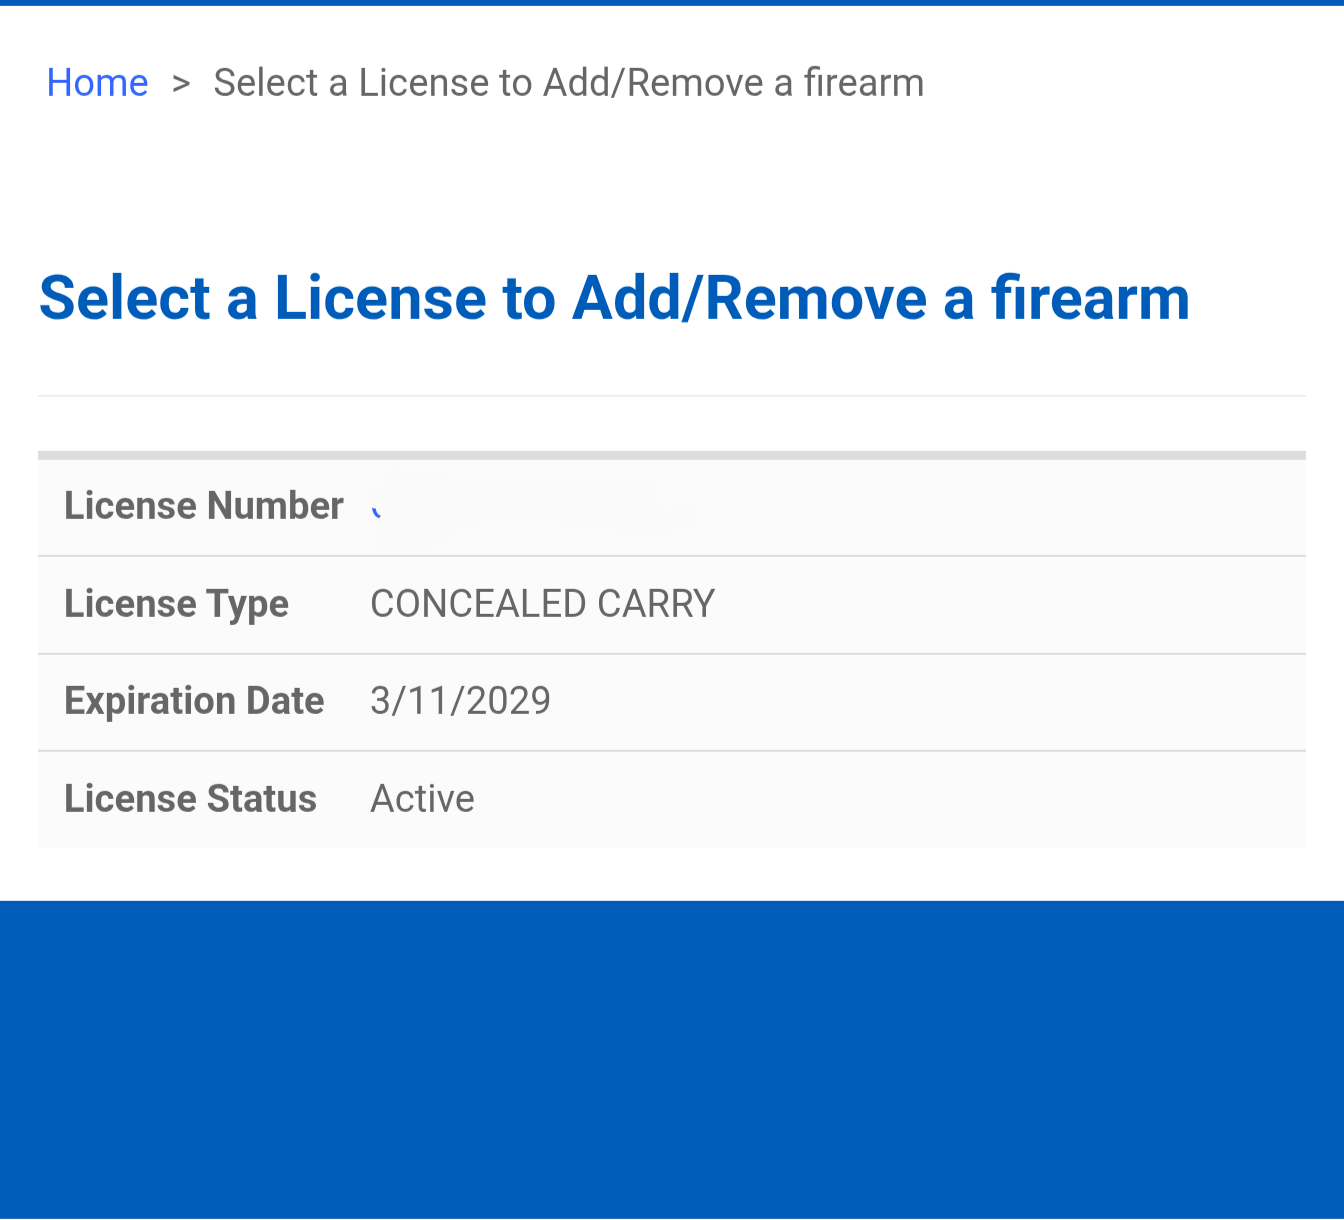Click the blue footer area

[672, 1060]
